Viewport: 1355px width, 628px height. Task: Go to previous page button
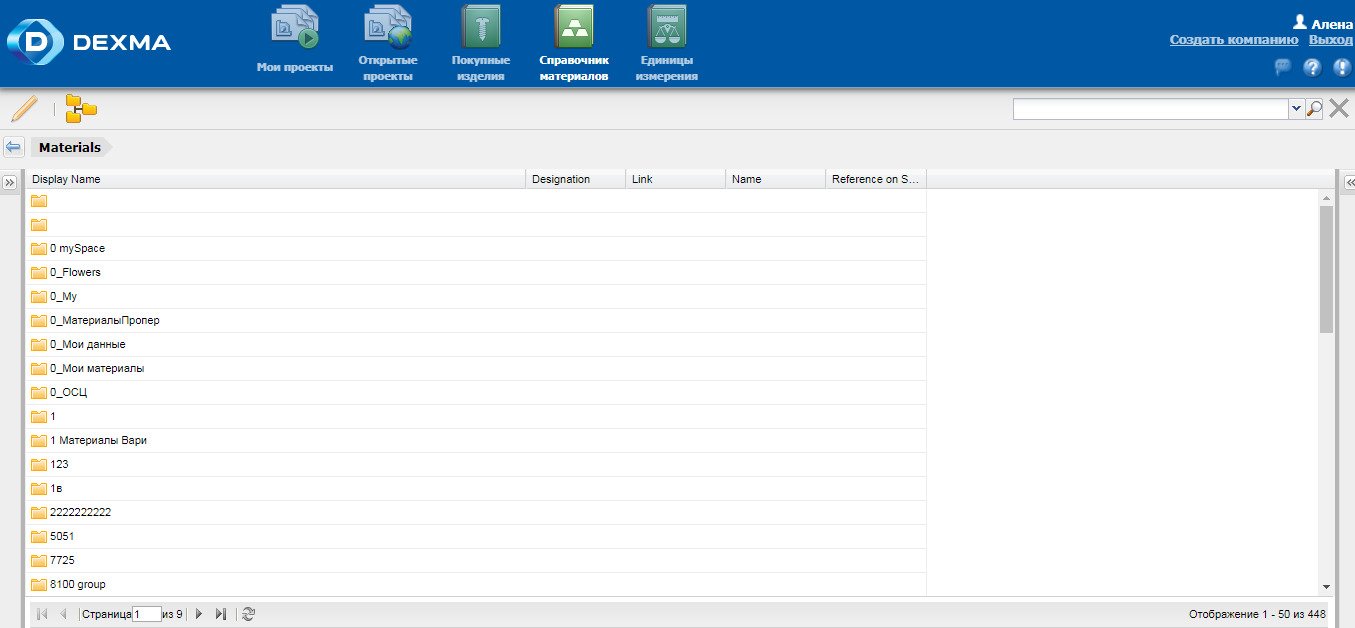(x=64, y=614)
